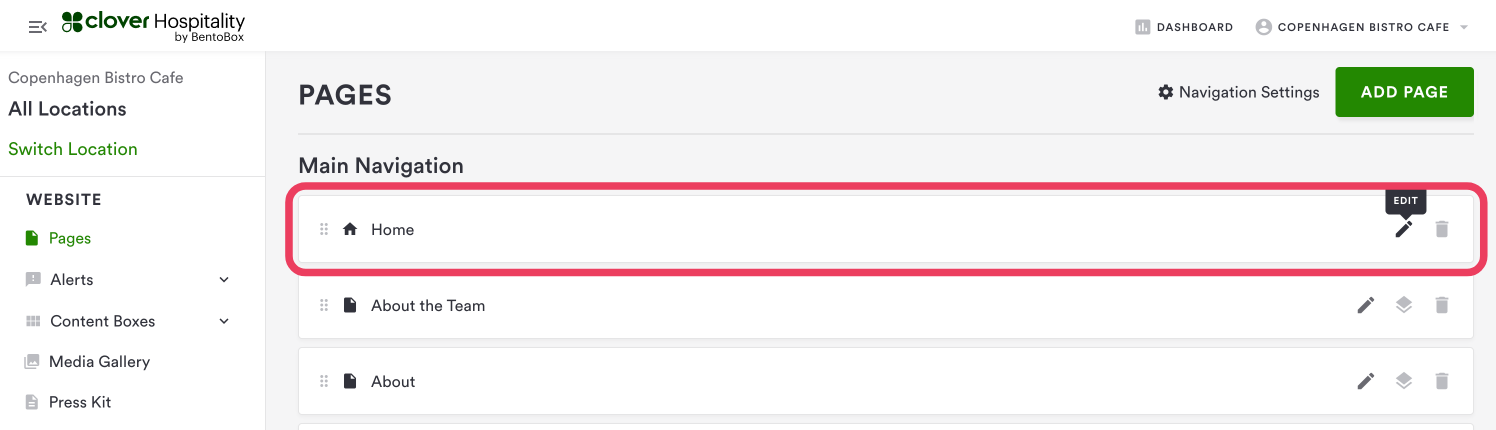Viewport: 1496px width, 430px height.
Task: Open Pages in the sidebar
Action: 70,238
